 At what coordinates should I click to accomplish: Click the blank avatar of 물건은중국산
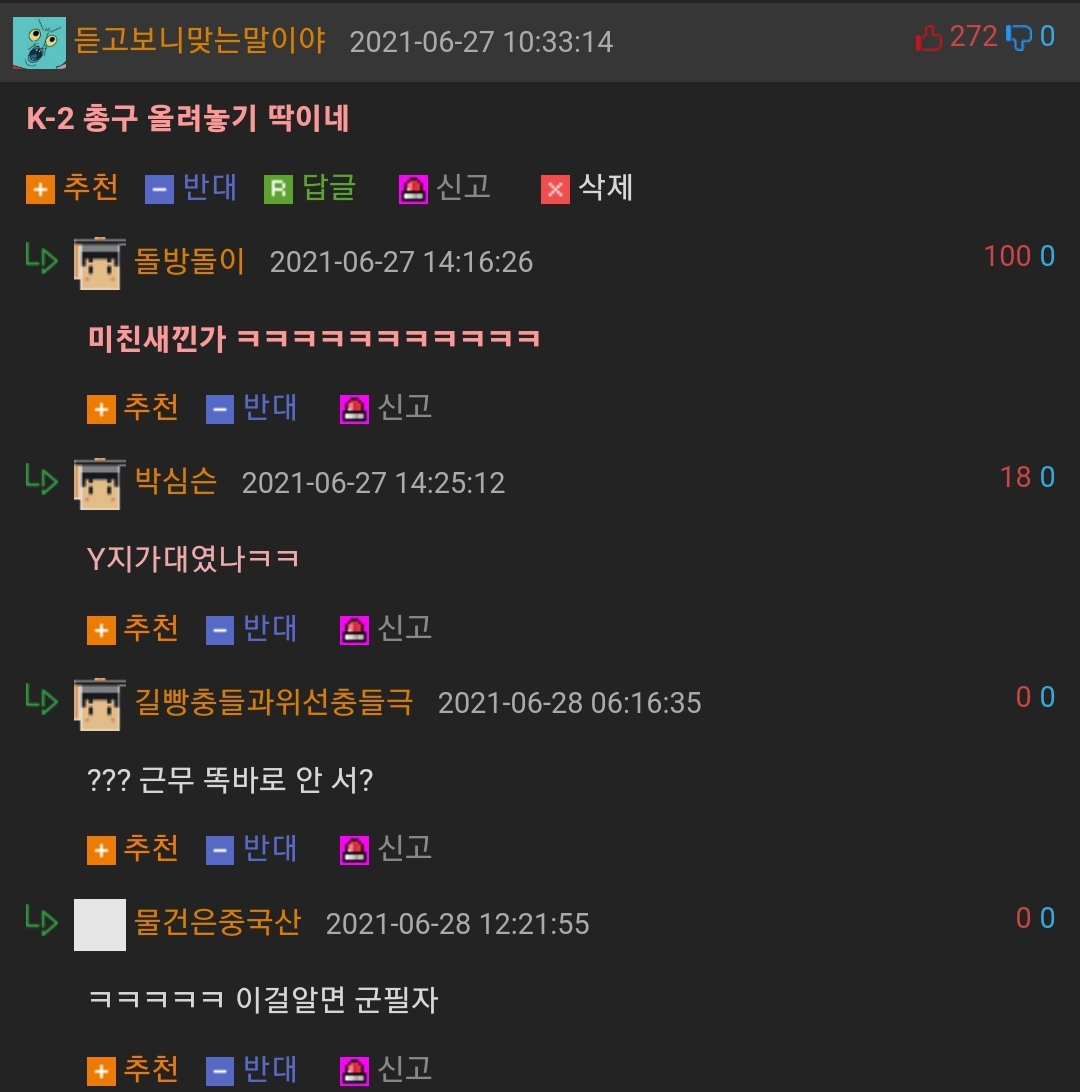(100, 925)
